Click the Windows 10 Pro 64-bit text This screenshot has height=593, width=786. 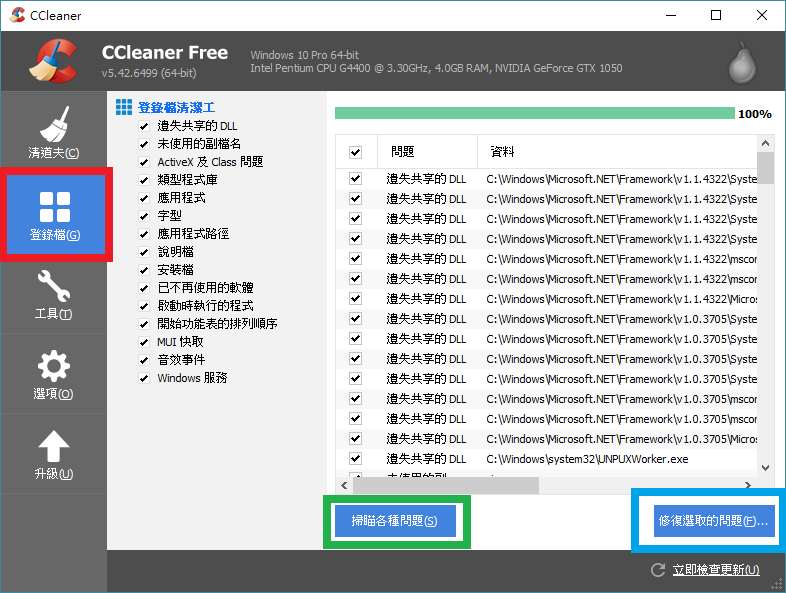pos(305,55)
